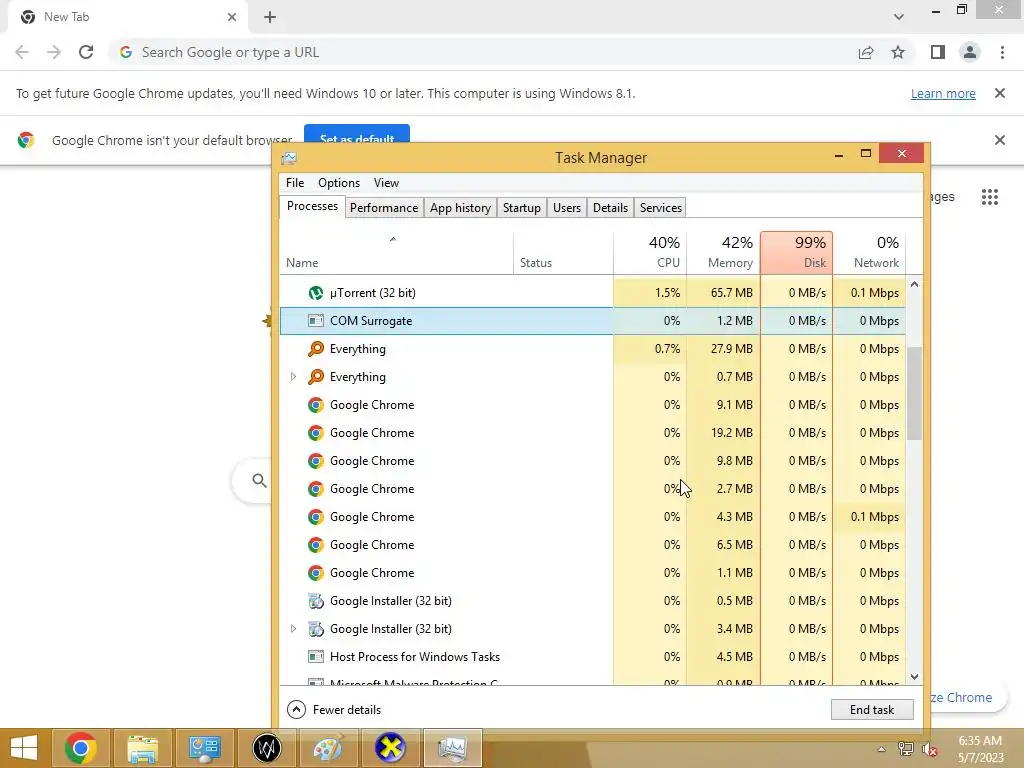Expand the second Google Installer process group
1024x768 pixels.
pyautogui.click(x=293, y=629)
